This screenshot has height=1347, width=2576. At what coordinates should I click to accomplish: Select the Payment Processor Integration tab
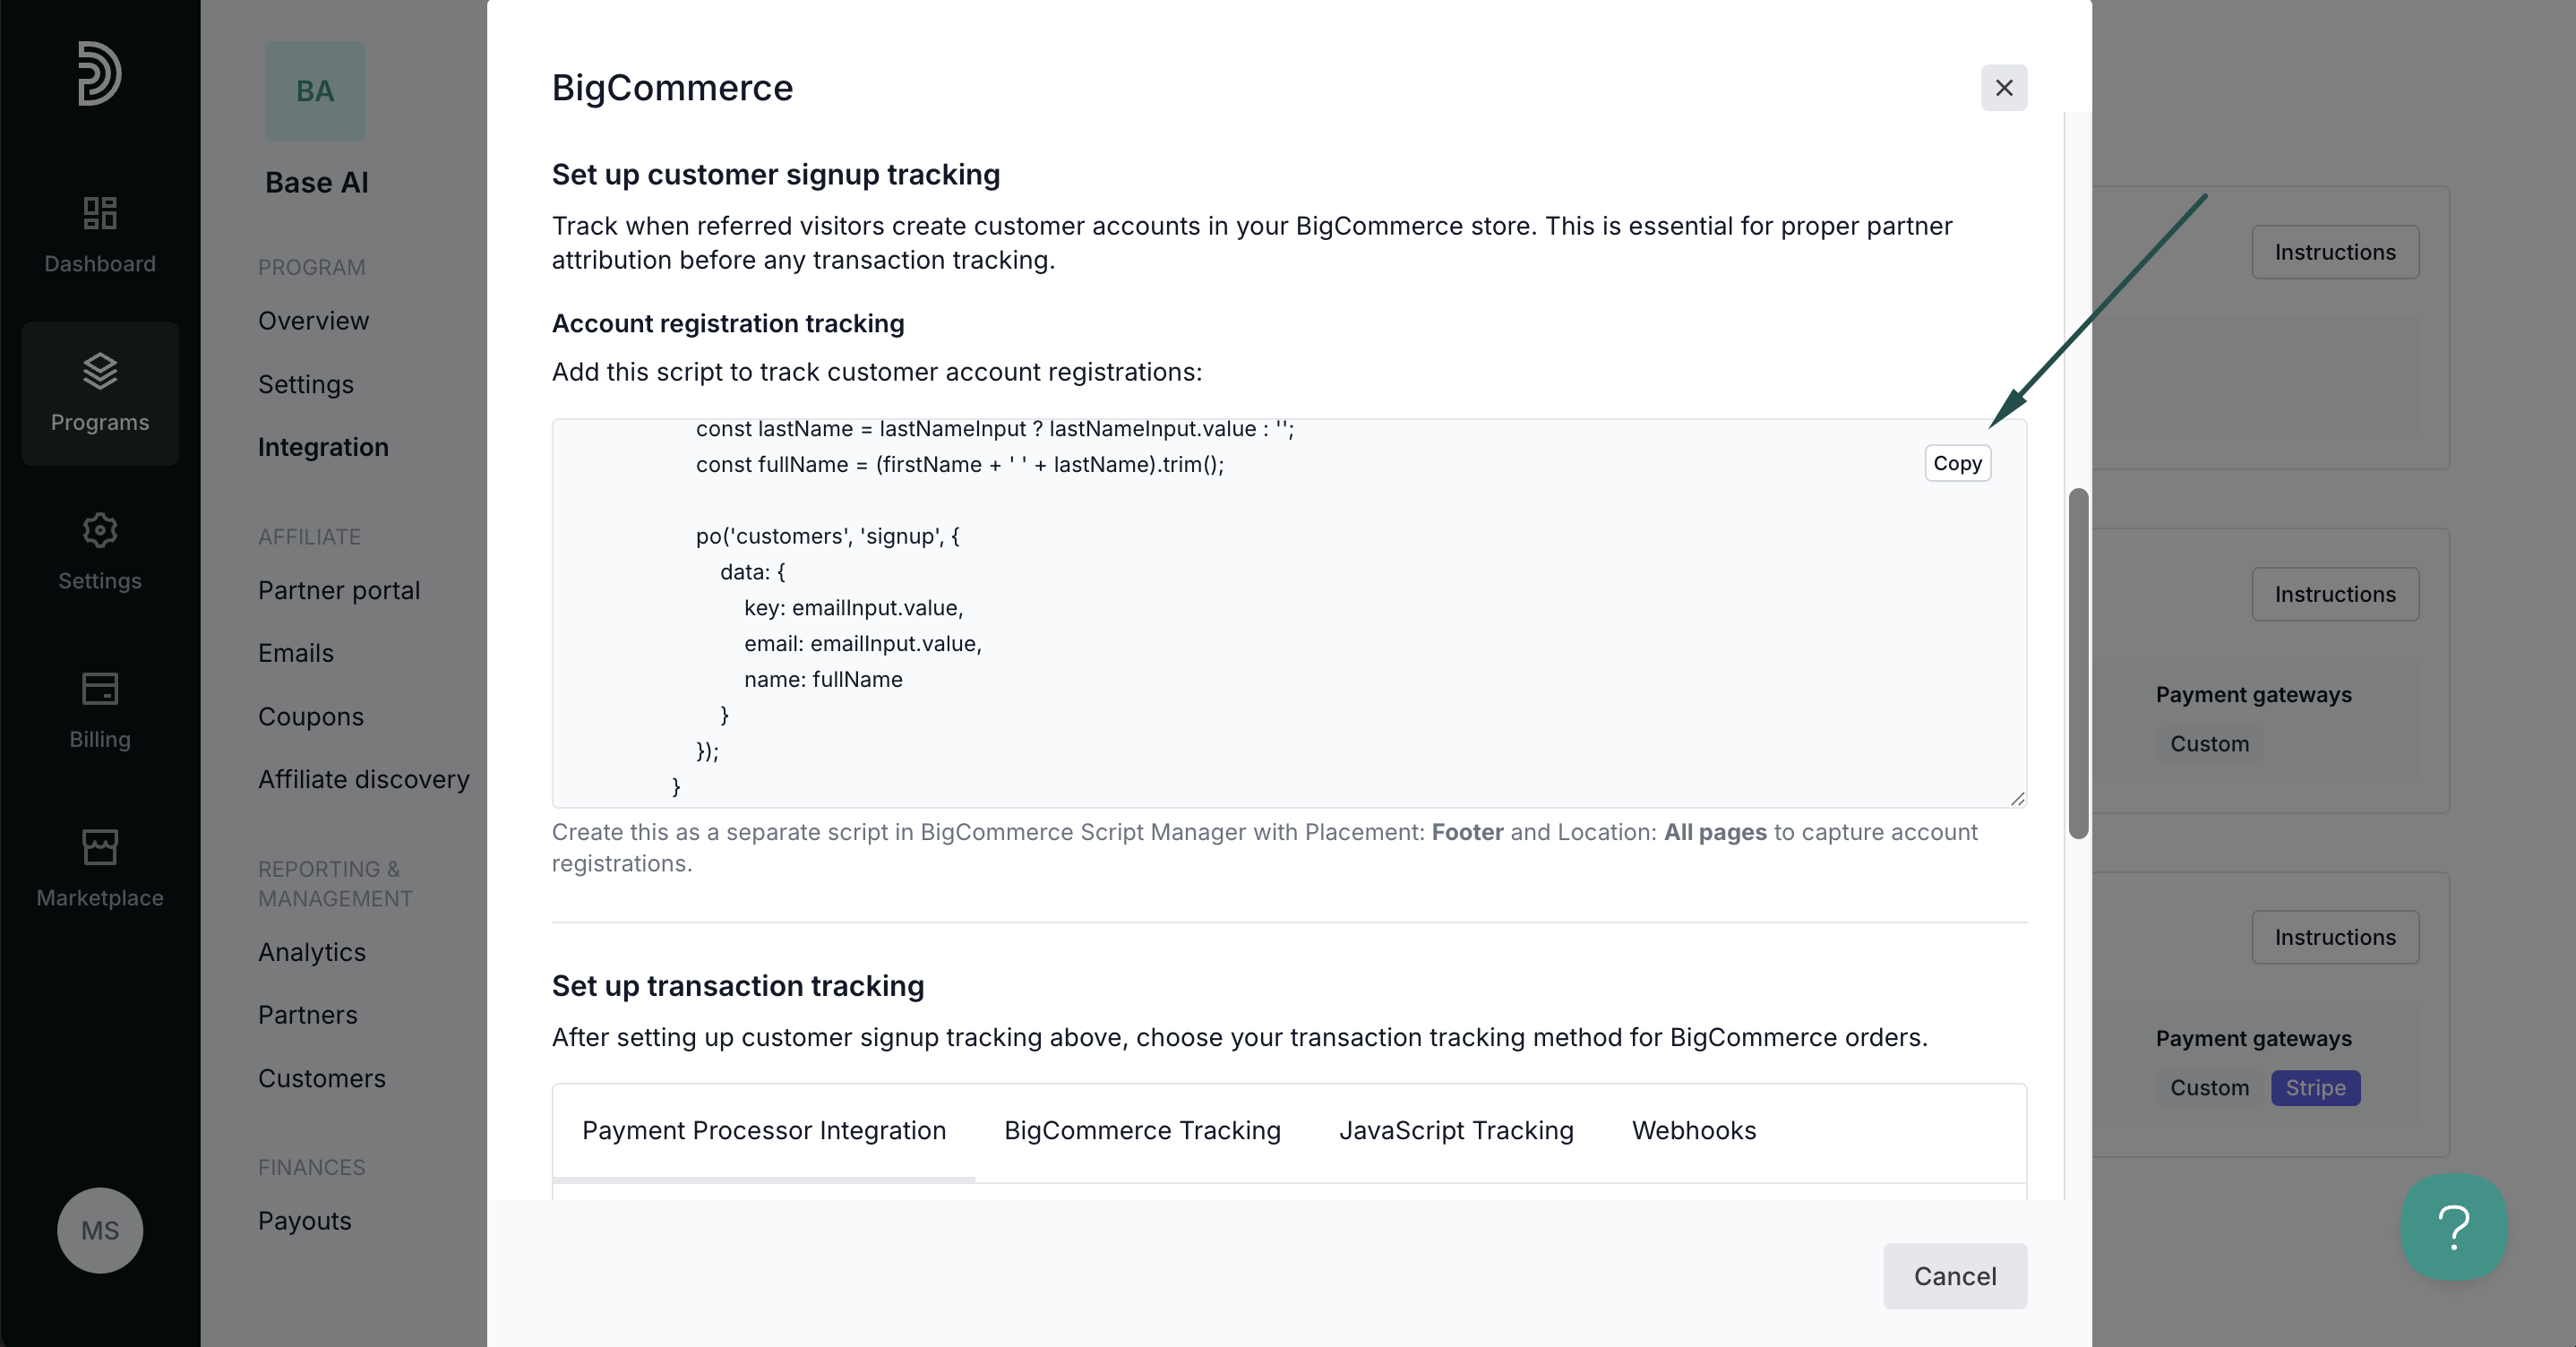tap(764, 1130)
